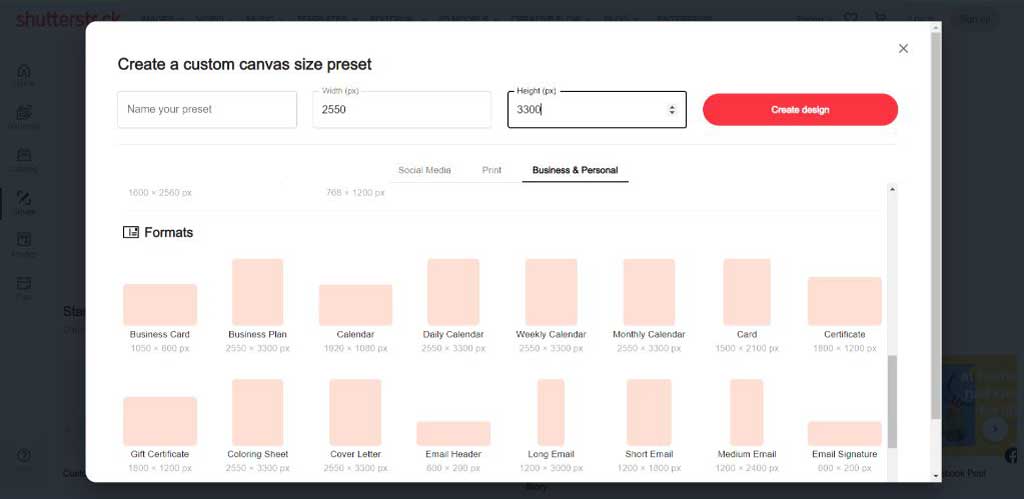Focus the Width (px) input field
This screenshot has height=499, width=1024.
pos(401,110)
